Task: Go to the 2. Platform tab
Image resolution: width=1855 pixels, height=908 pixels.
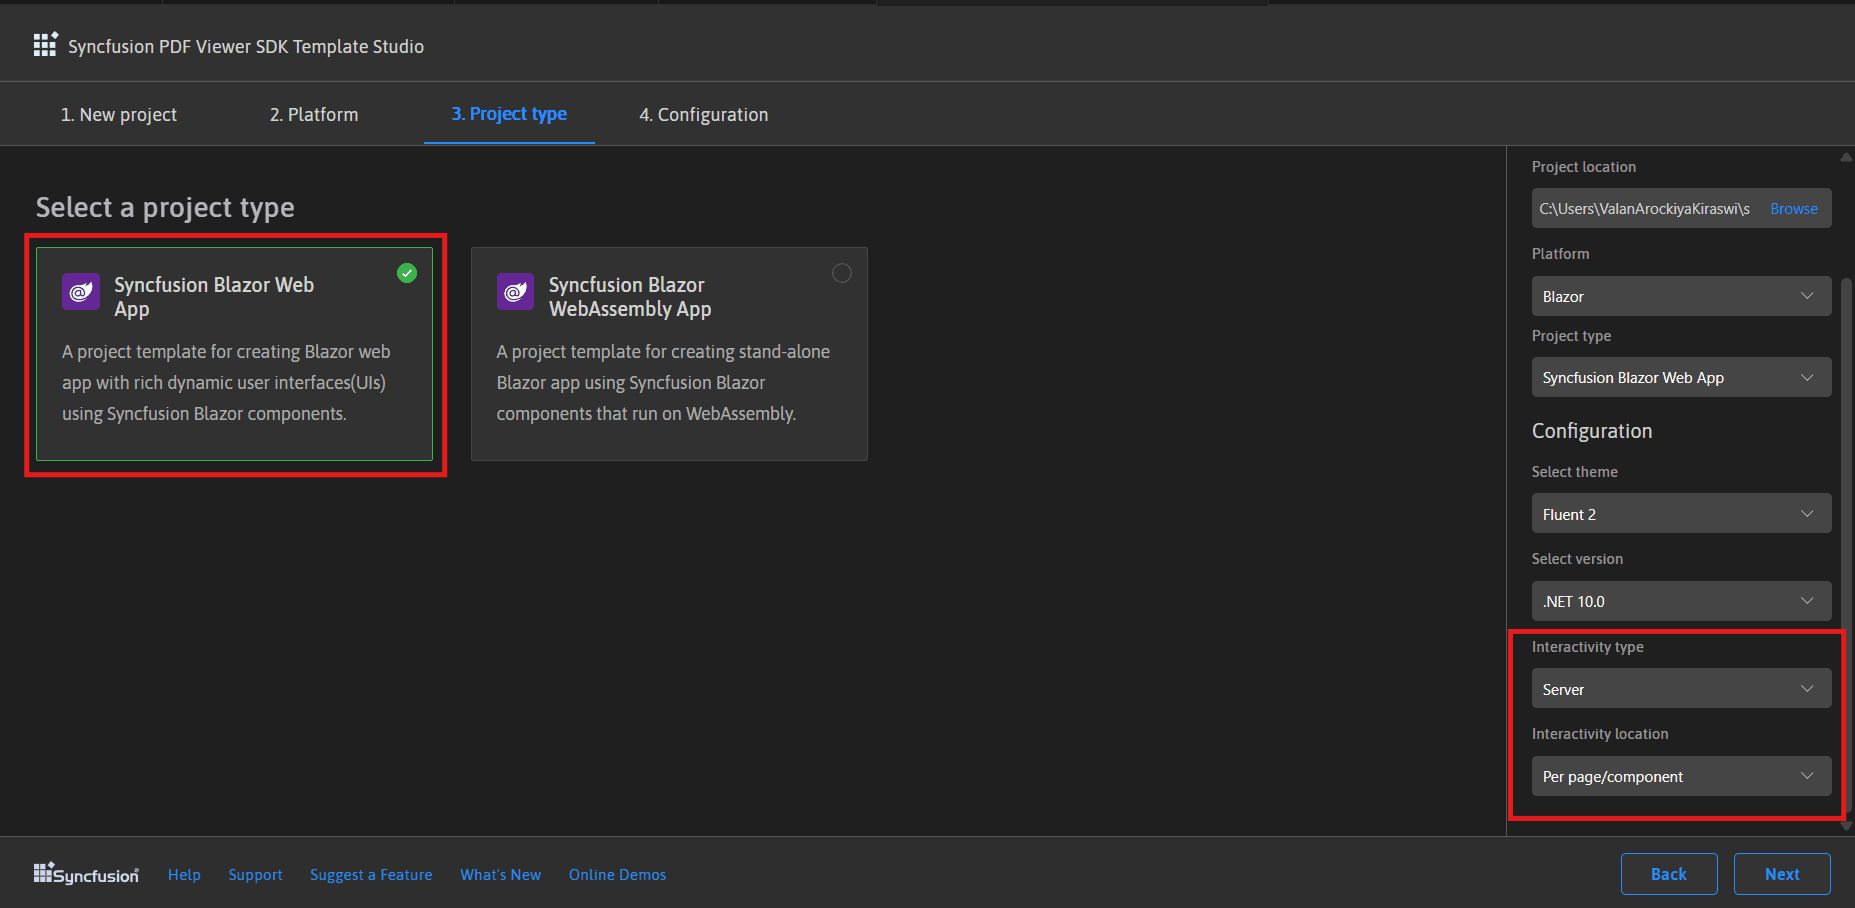Action: [314, 115]
